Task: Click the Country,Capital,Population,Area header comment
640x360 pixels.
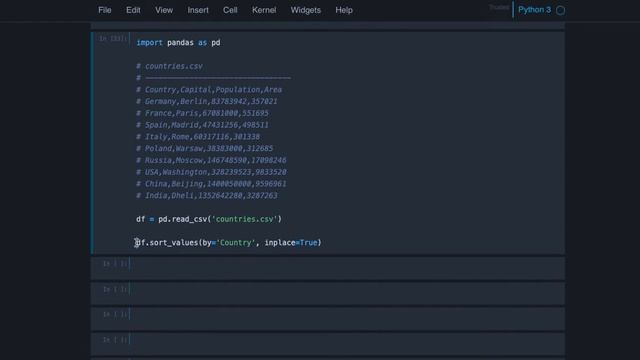Action: (x=209, y=90)
